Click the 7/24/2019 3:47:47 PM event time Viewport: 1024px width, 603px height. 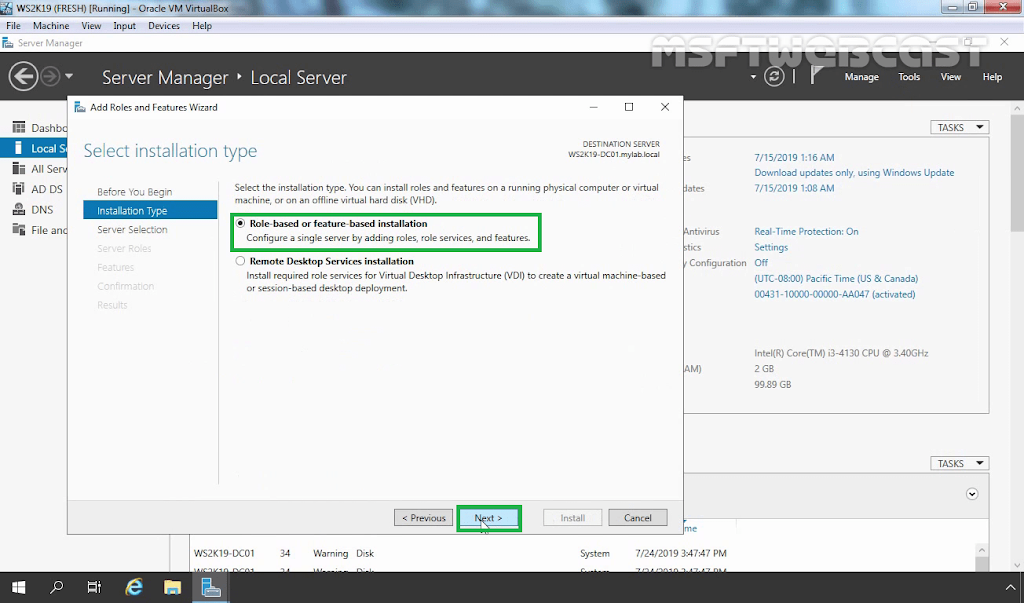tap(680, 553)
